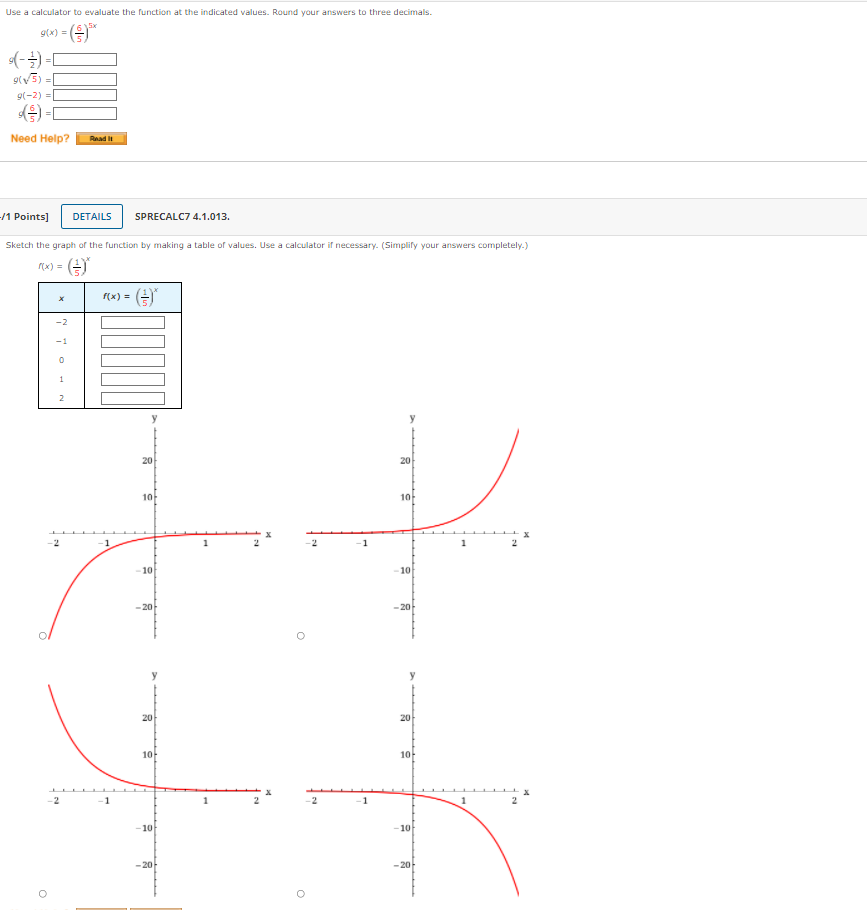Mark the radio button for the bottom-right graph

[x=300, y=893]
